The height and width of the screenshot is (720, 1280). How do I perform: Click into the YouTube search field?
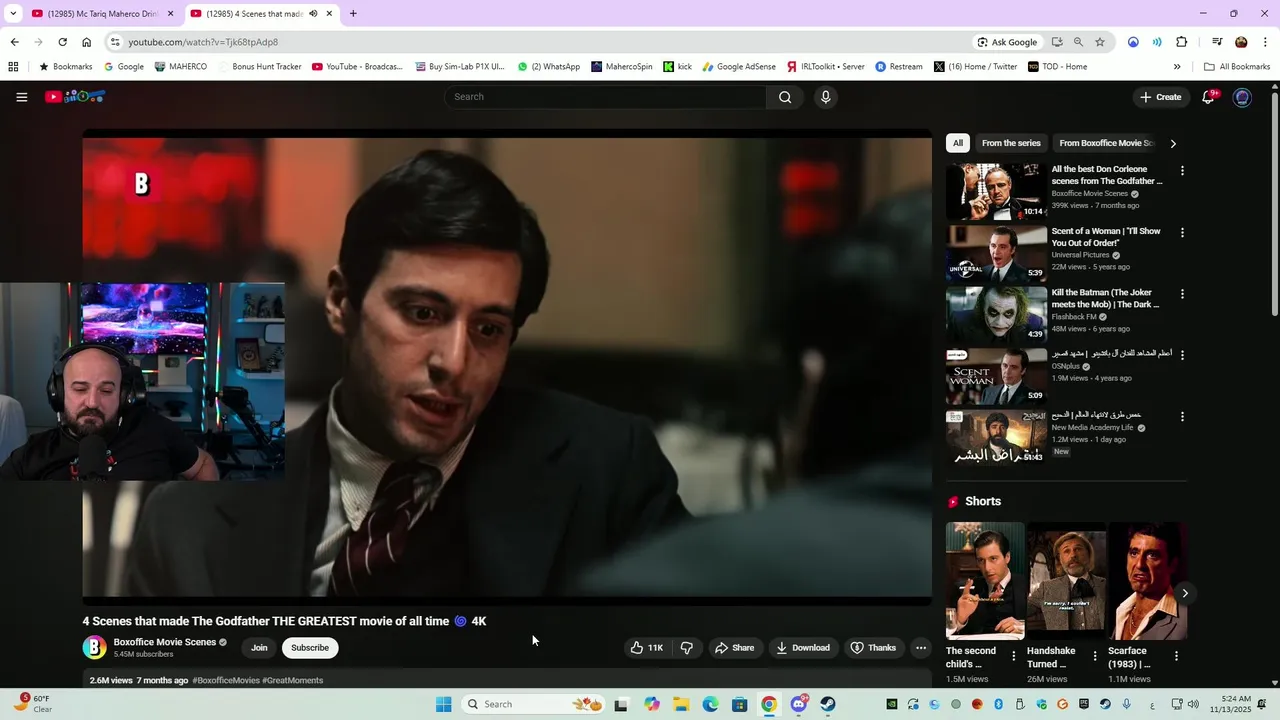click(x=606, y=97)
